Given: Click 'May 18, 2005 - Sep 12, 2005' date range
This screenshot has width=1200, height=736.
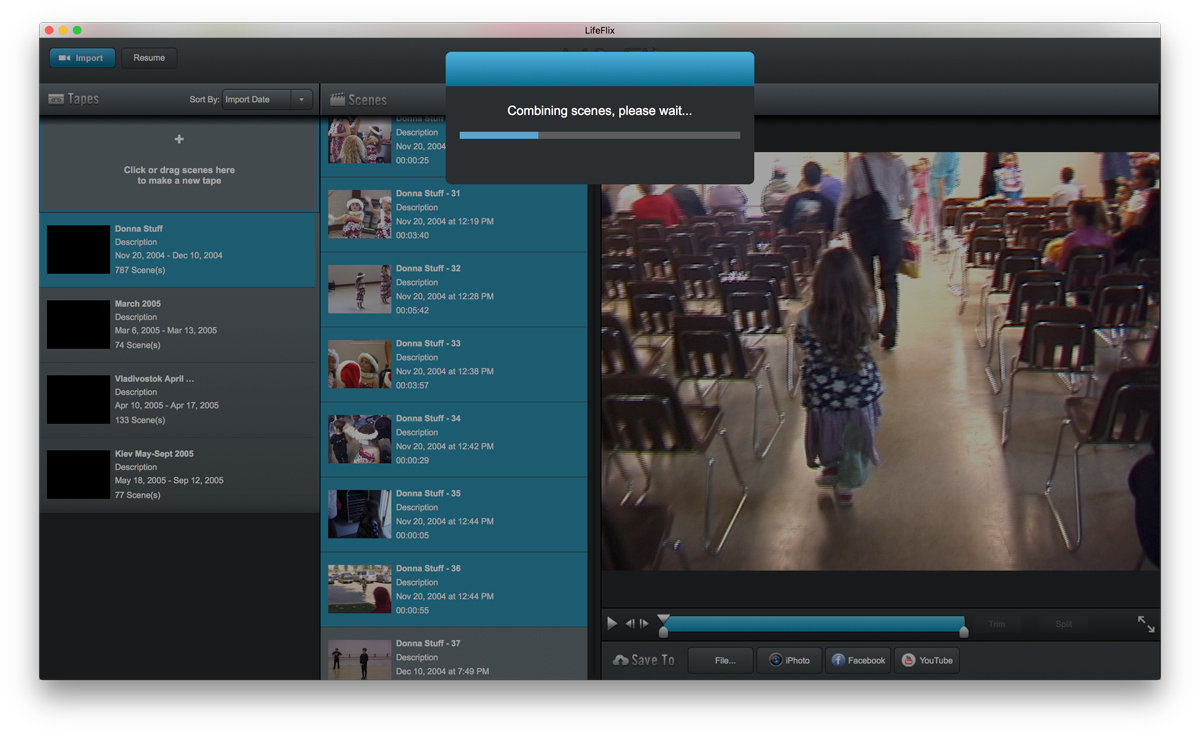Looking at the screenshot, I should pos(169,480).
